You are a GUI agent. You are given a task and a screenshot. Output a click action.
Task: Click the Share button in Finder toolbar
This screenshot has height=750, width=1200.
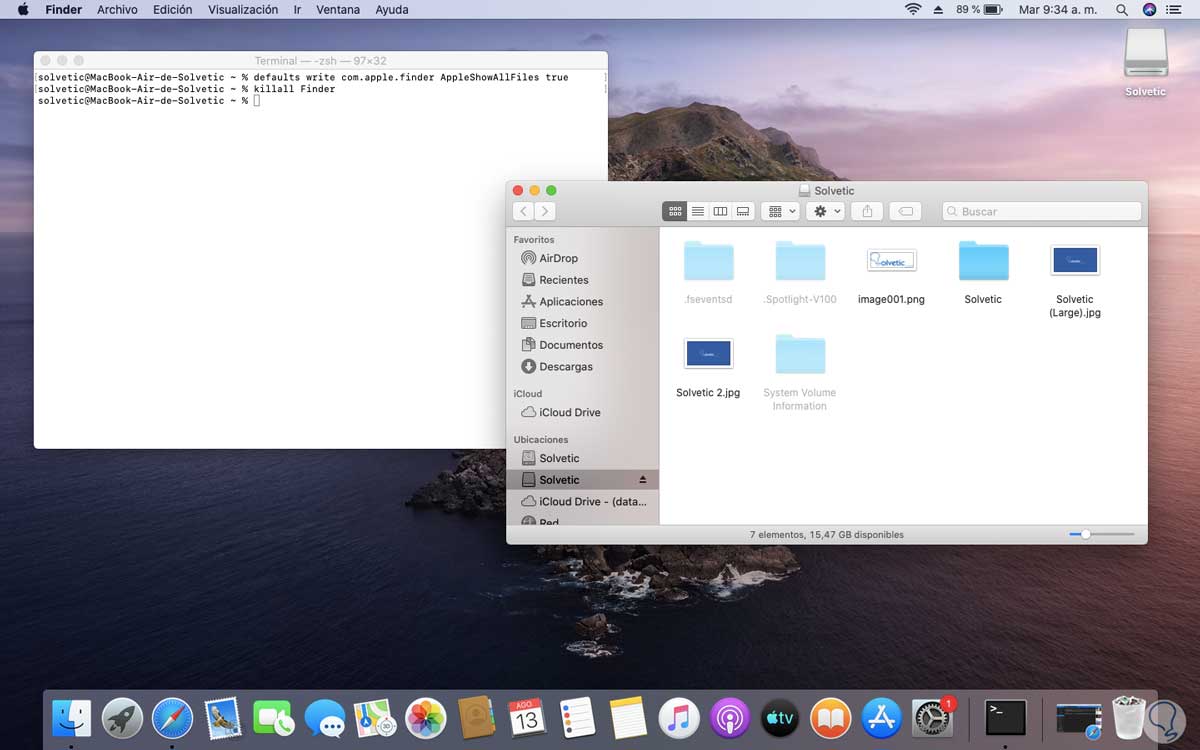pos(867,211)
